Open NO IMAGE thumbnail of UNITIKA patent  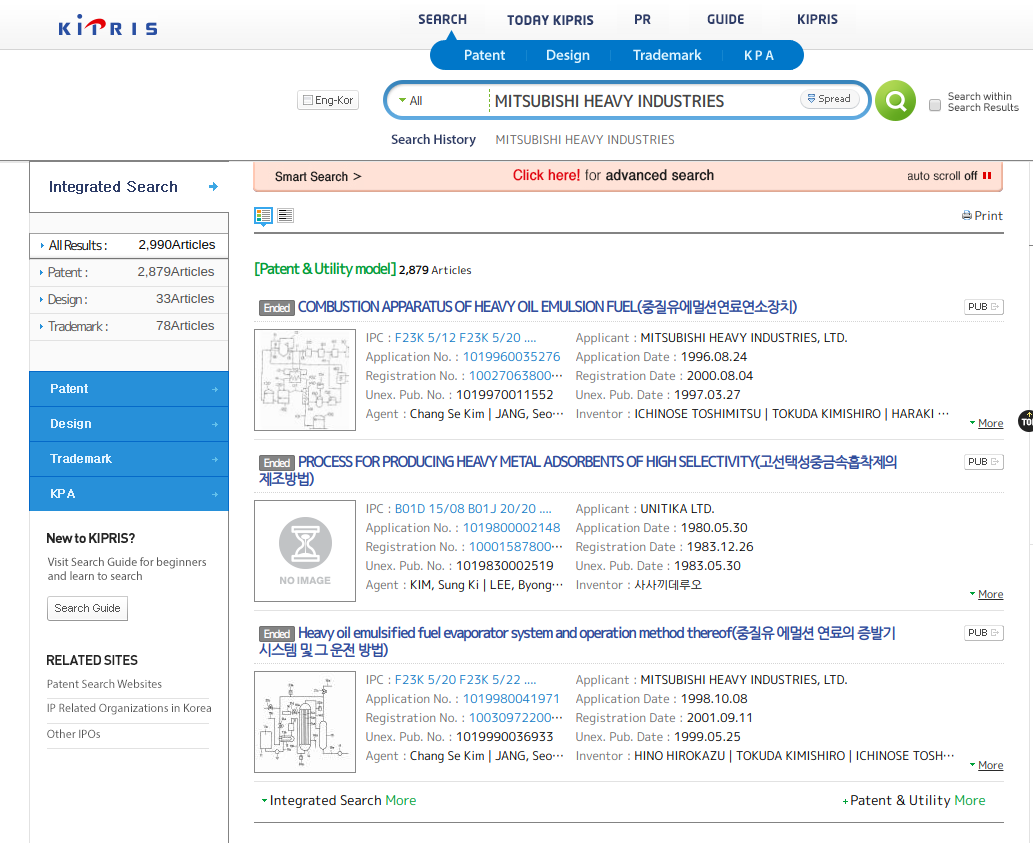[x=305, y=551]
